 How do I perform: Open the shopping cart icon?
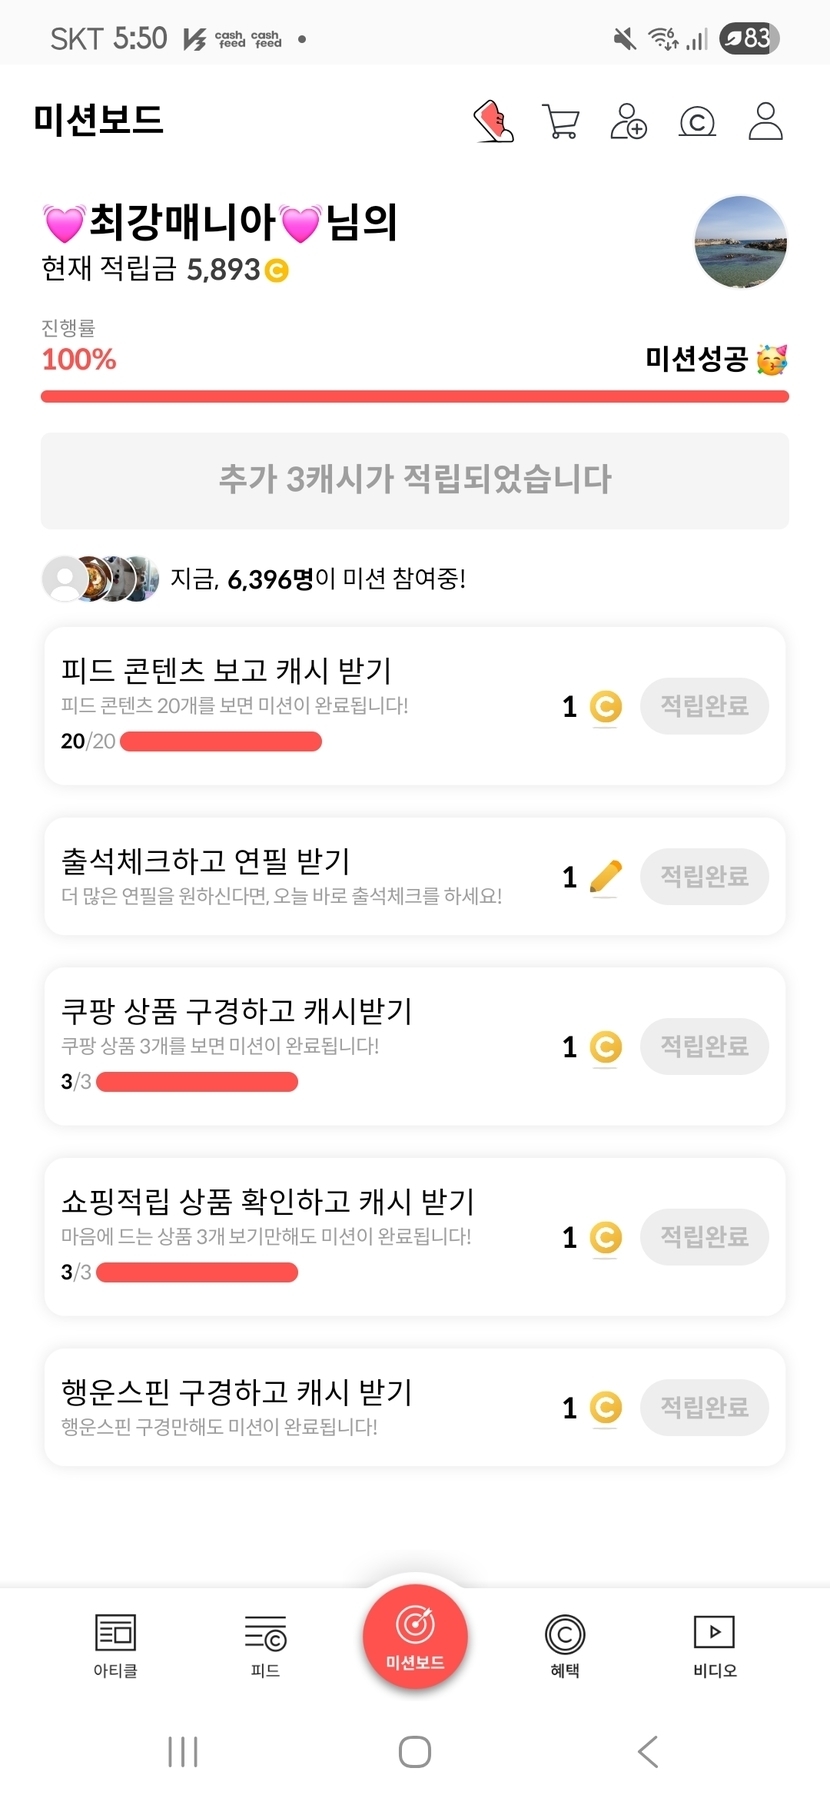pos(560,122)
